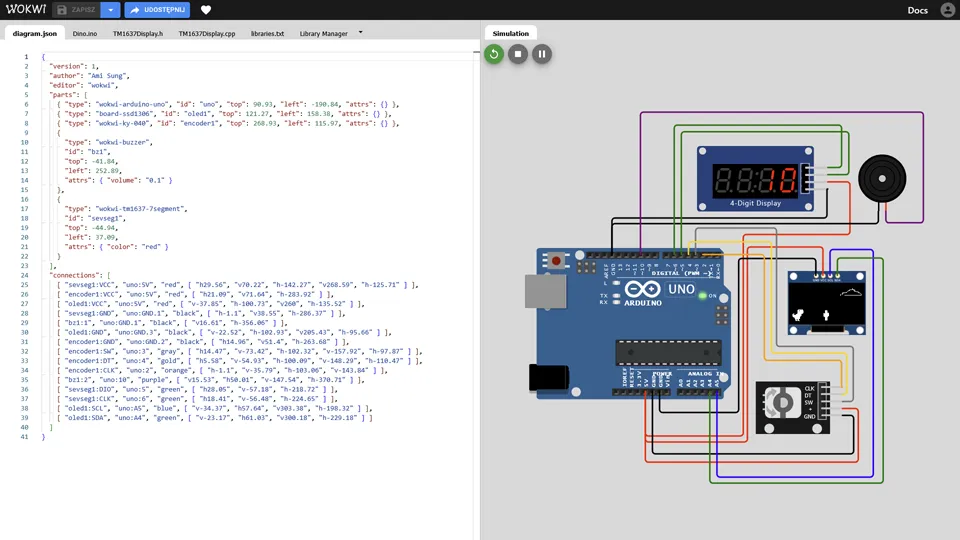Click the Udostępnij share button
This screenshot has width=960, height=540.
click(157, 10)
